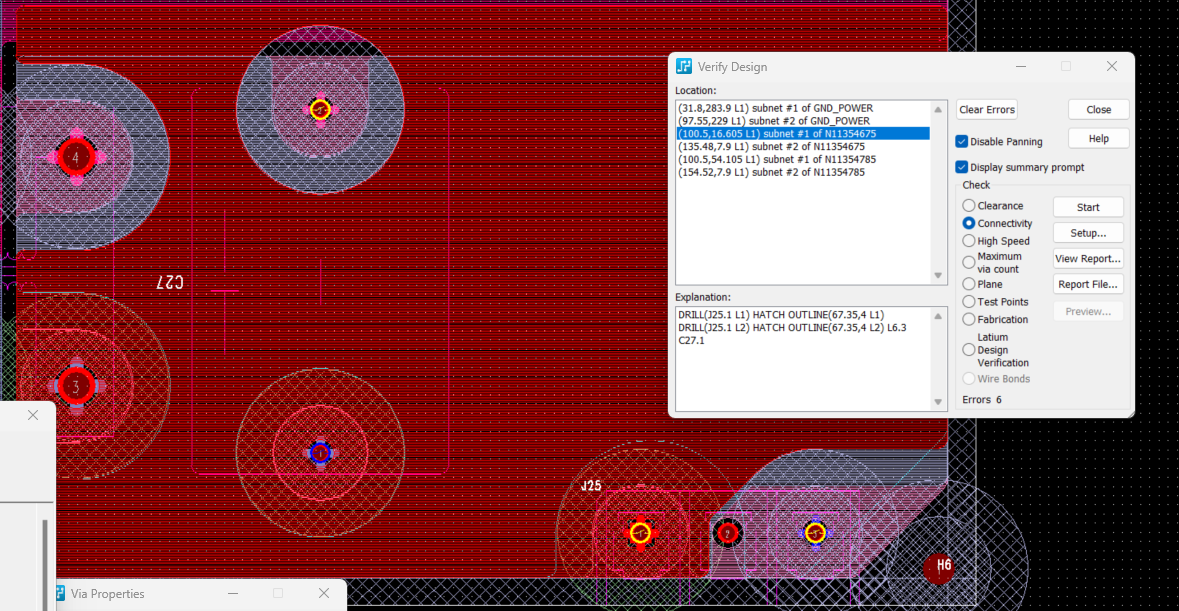Select the Fabrication check option
The height and width of the screenshot is (611, 1179).
[969, 319]
